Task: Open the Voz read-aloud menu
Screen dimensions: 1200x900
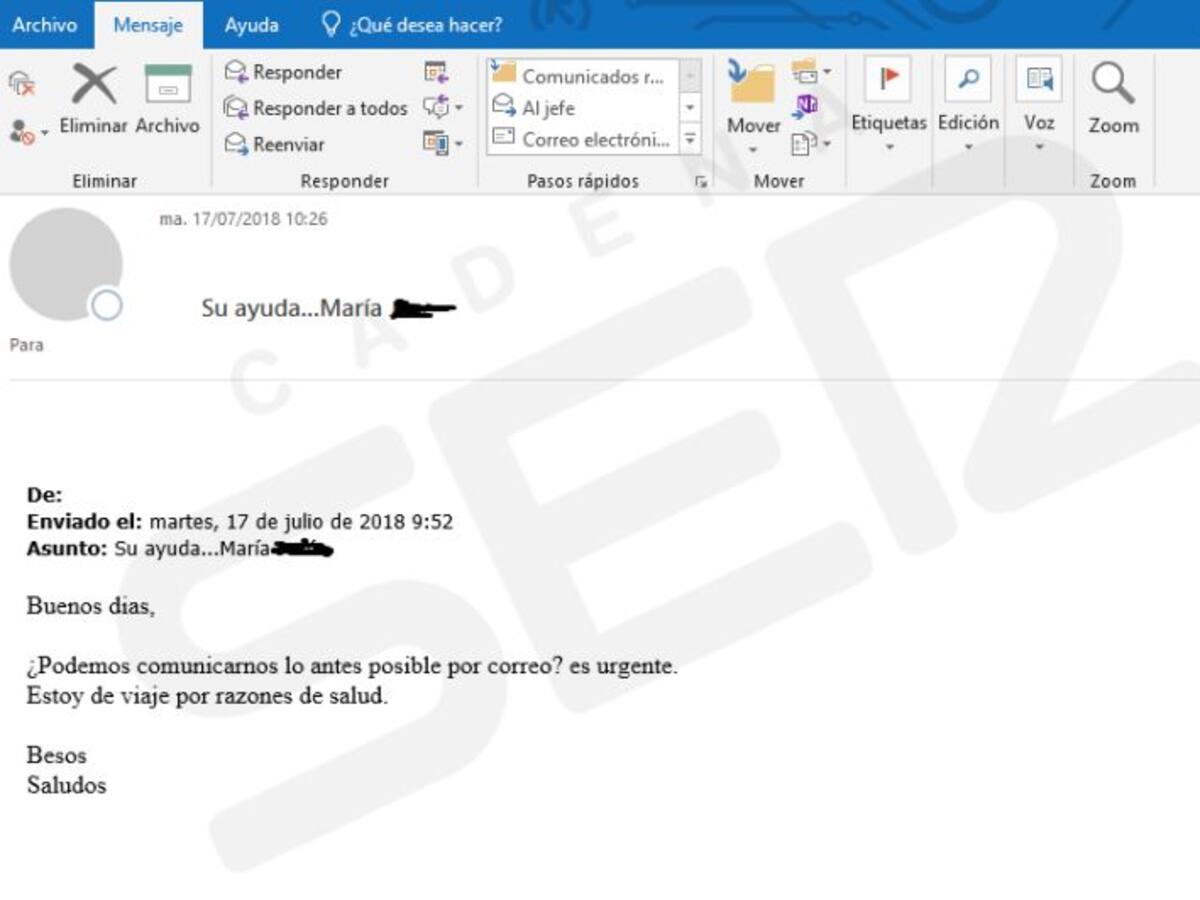Action: coord(1039,106)
